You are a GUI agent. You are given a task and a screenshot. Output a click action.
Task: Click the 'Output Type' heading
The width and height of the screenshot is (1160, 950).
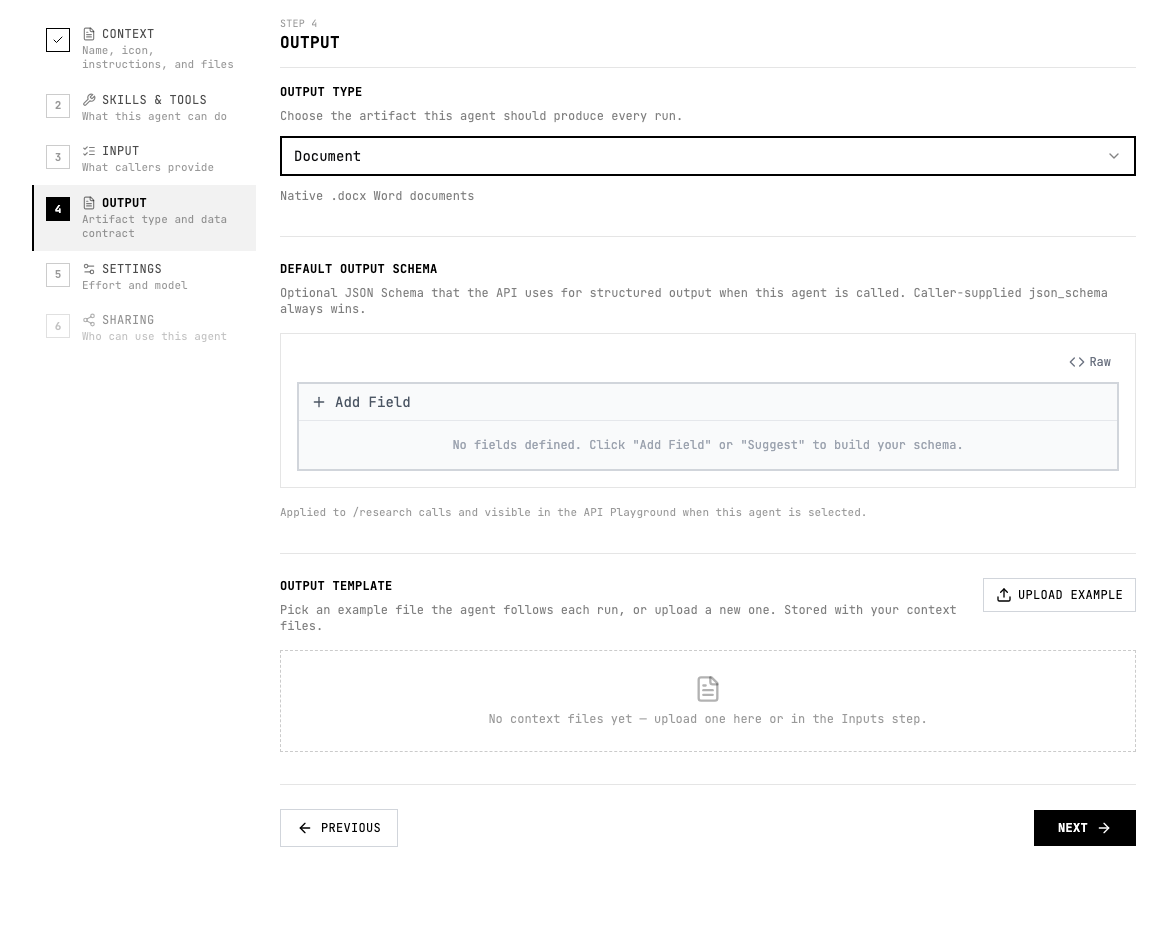click(321, 92)
